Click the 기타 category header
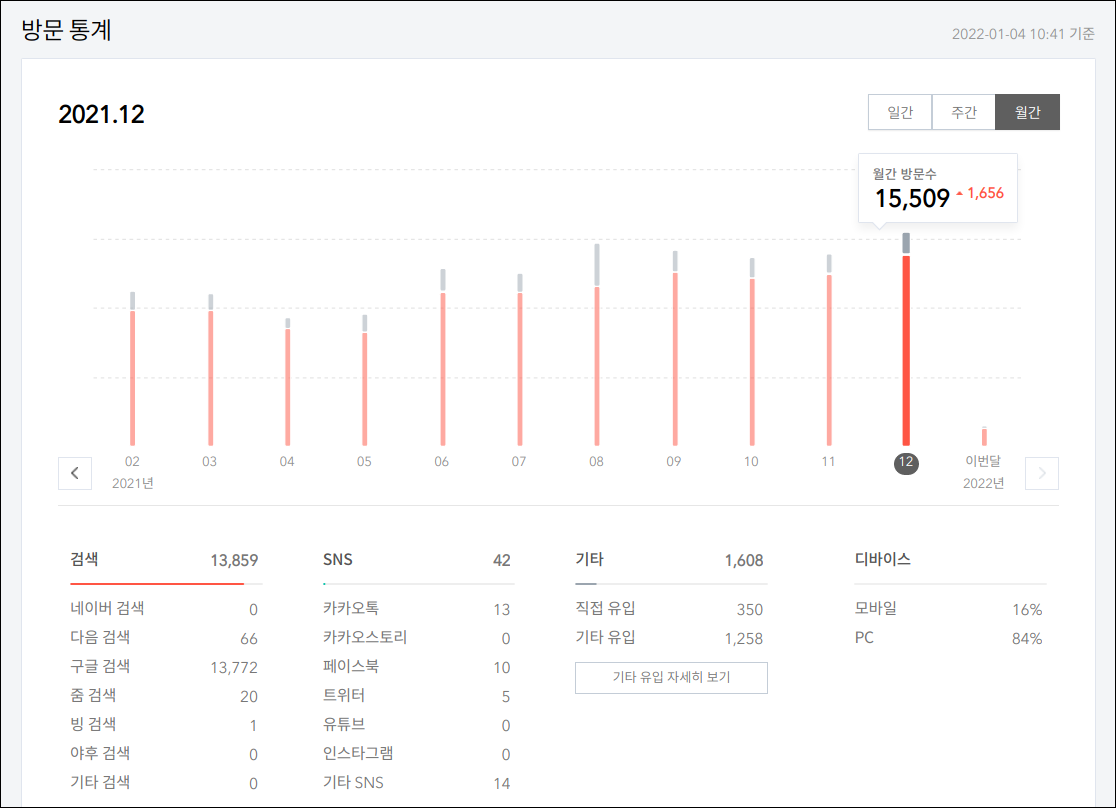Screen dimensions: 1116x808 589,560
